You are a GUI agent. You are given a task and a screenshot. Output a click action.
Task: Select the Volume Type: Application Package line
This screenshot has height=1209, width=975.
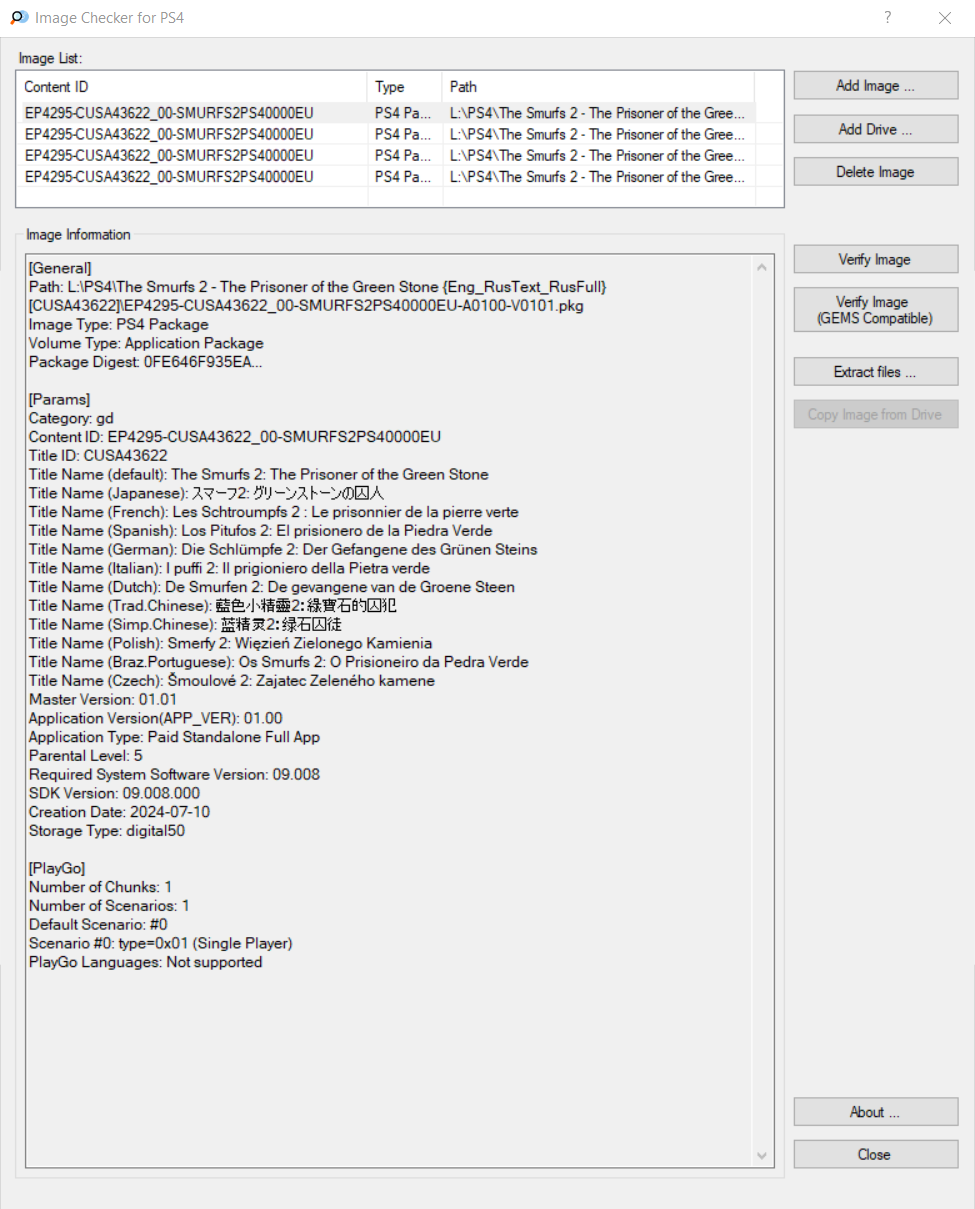[146, 343]
